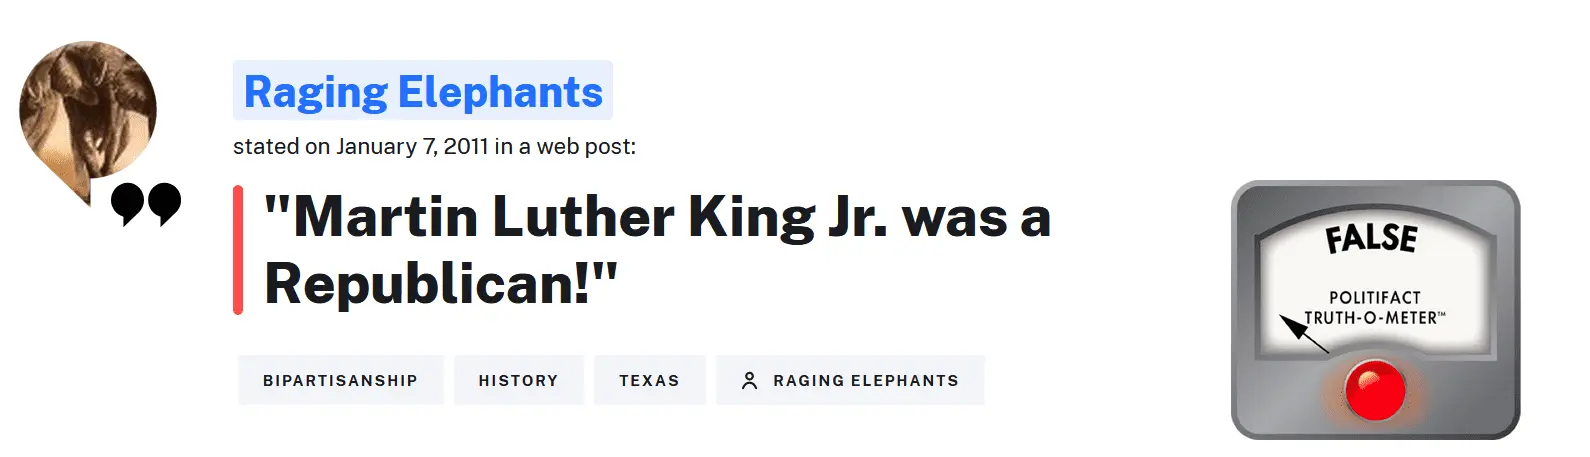The image size is (1590, 457).
Task: Click the Raging Elephants headline link
Action: coord(423,92)
